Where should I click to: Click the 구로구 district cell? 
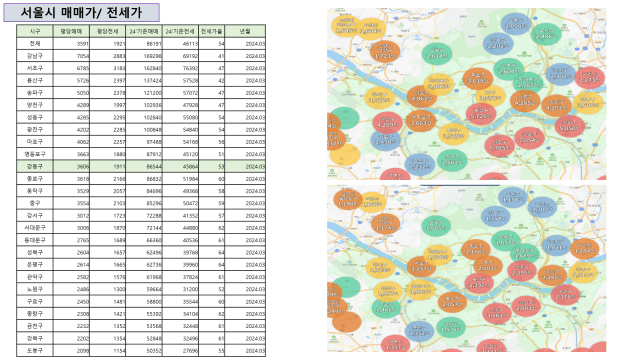pos(35,301)
